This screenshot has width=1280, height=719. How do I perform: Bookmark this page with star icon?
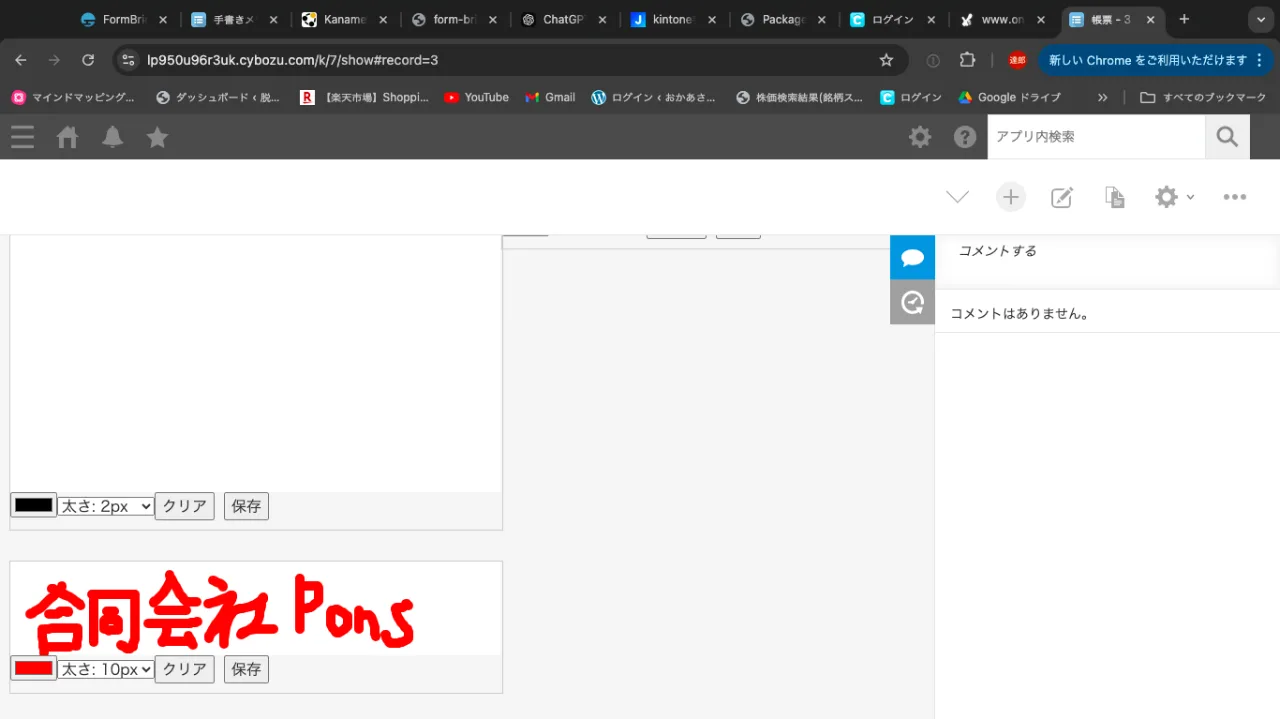pyautogui.click(x=886, y=60)
